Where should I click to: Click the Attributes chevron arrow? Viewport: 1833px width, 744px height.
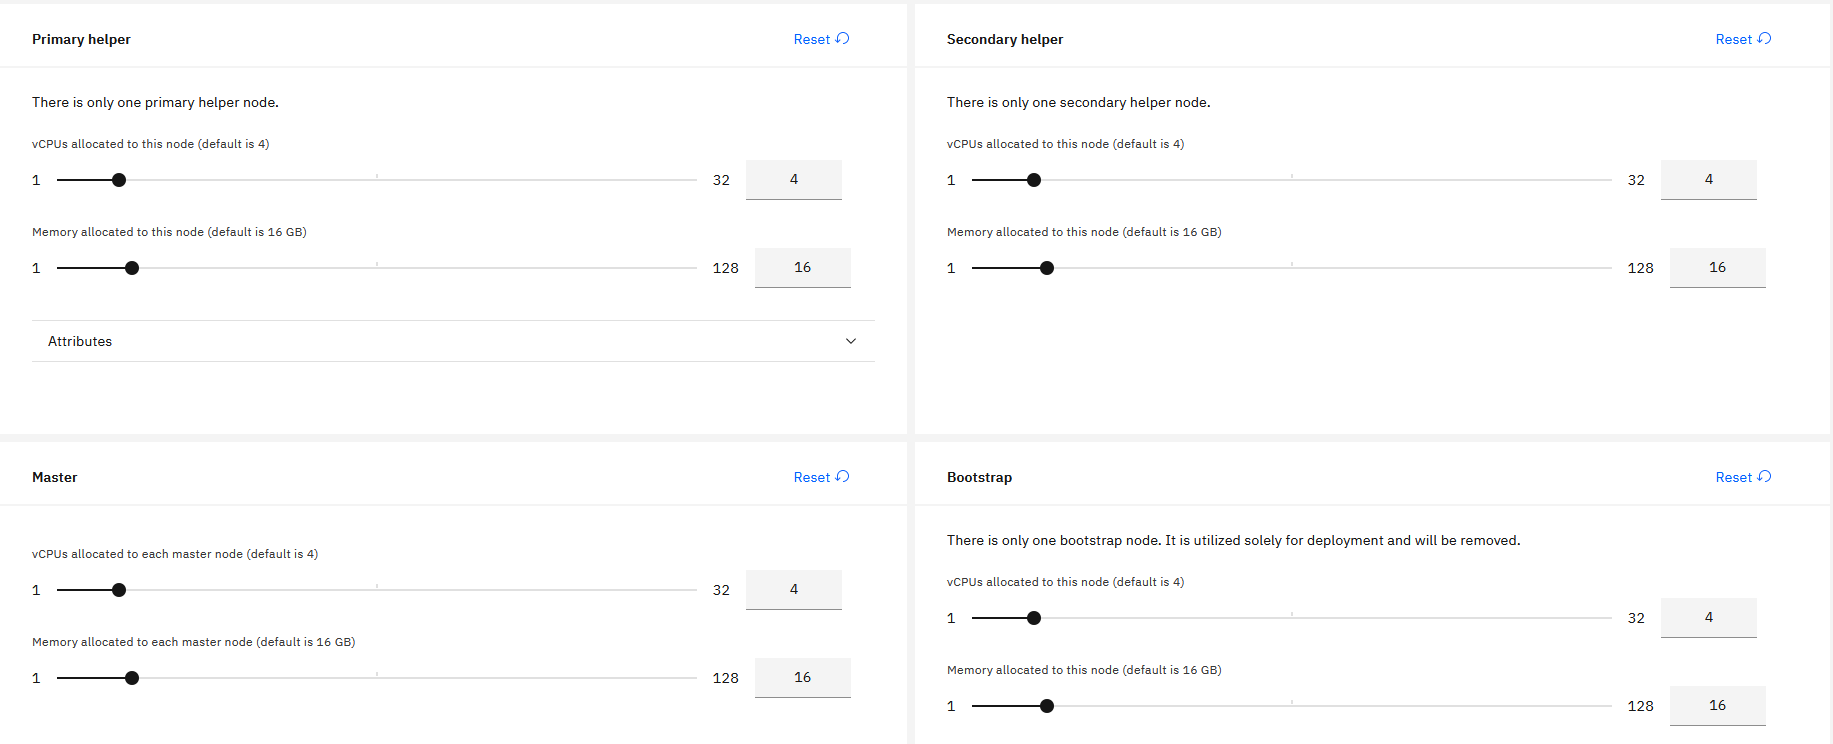pyautogui.click(x=851, y=341)
